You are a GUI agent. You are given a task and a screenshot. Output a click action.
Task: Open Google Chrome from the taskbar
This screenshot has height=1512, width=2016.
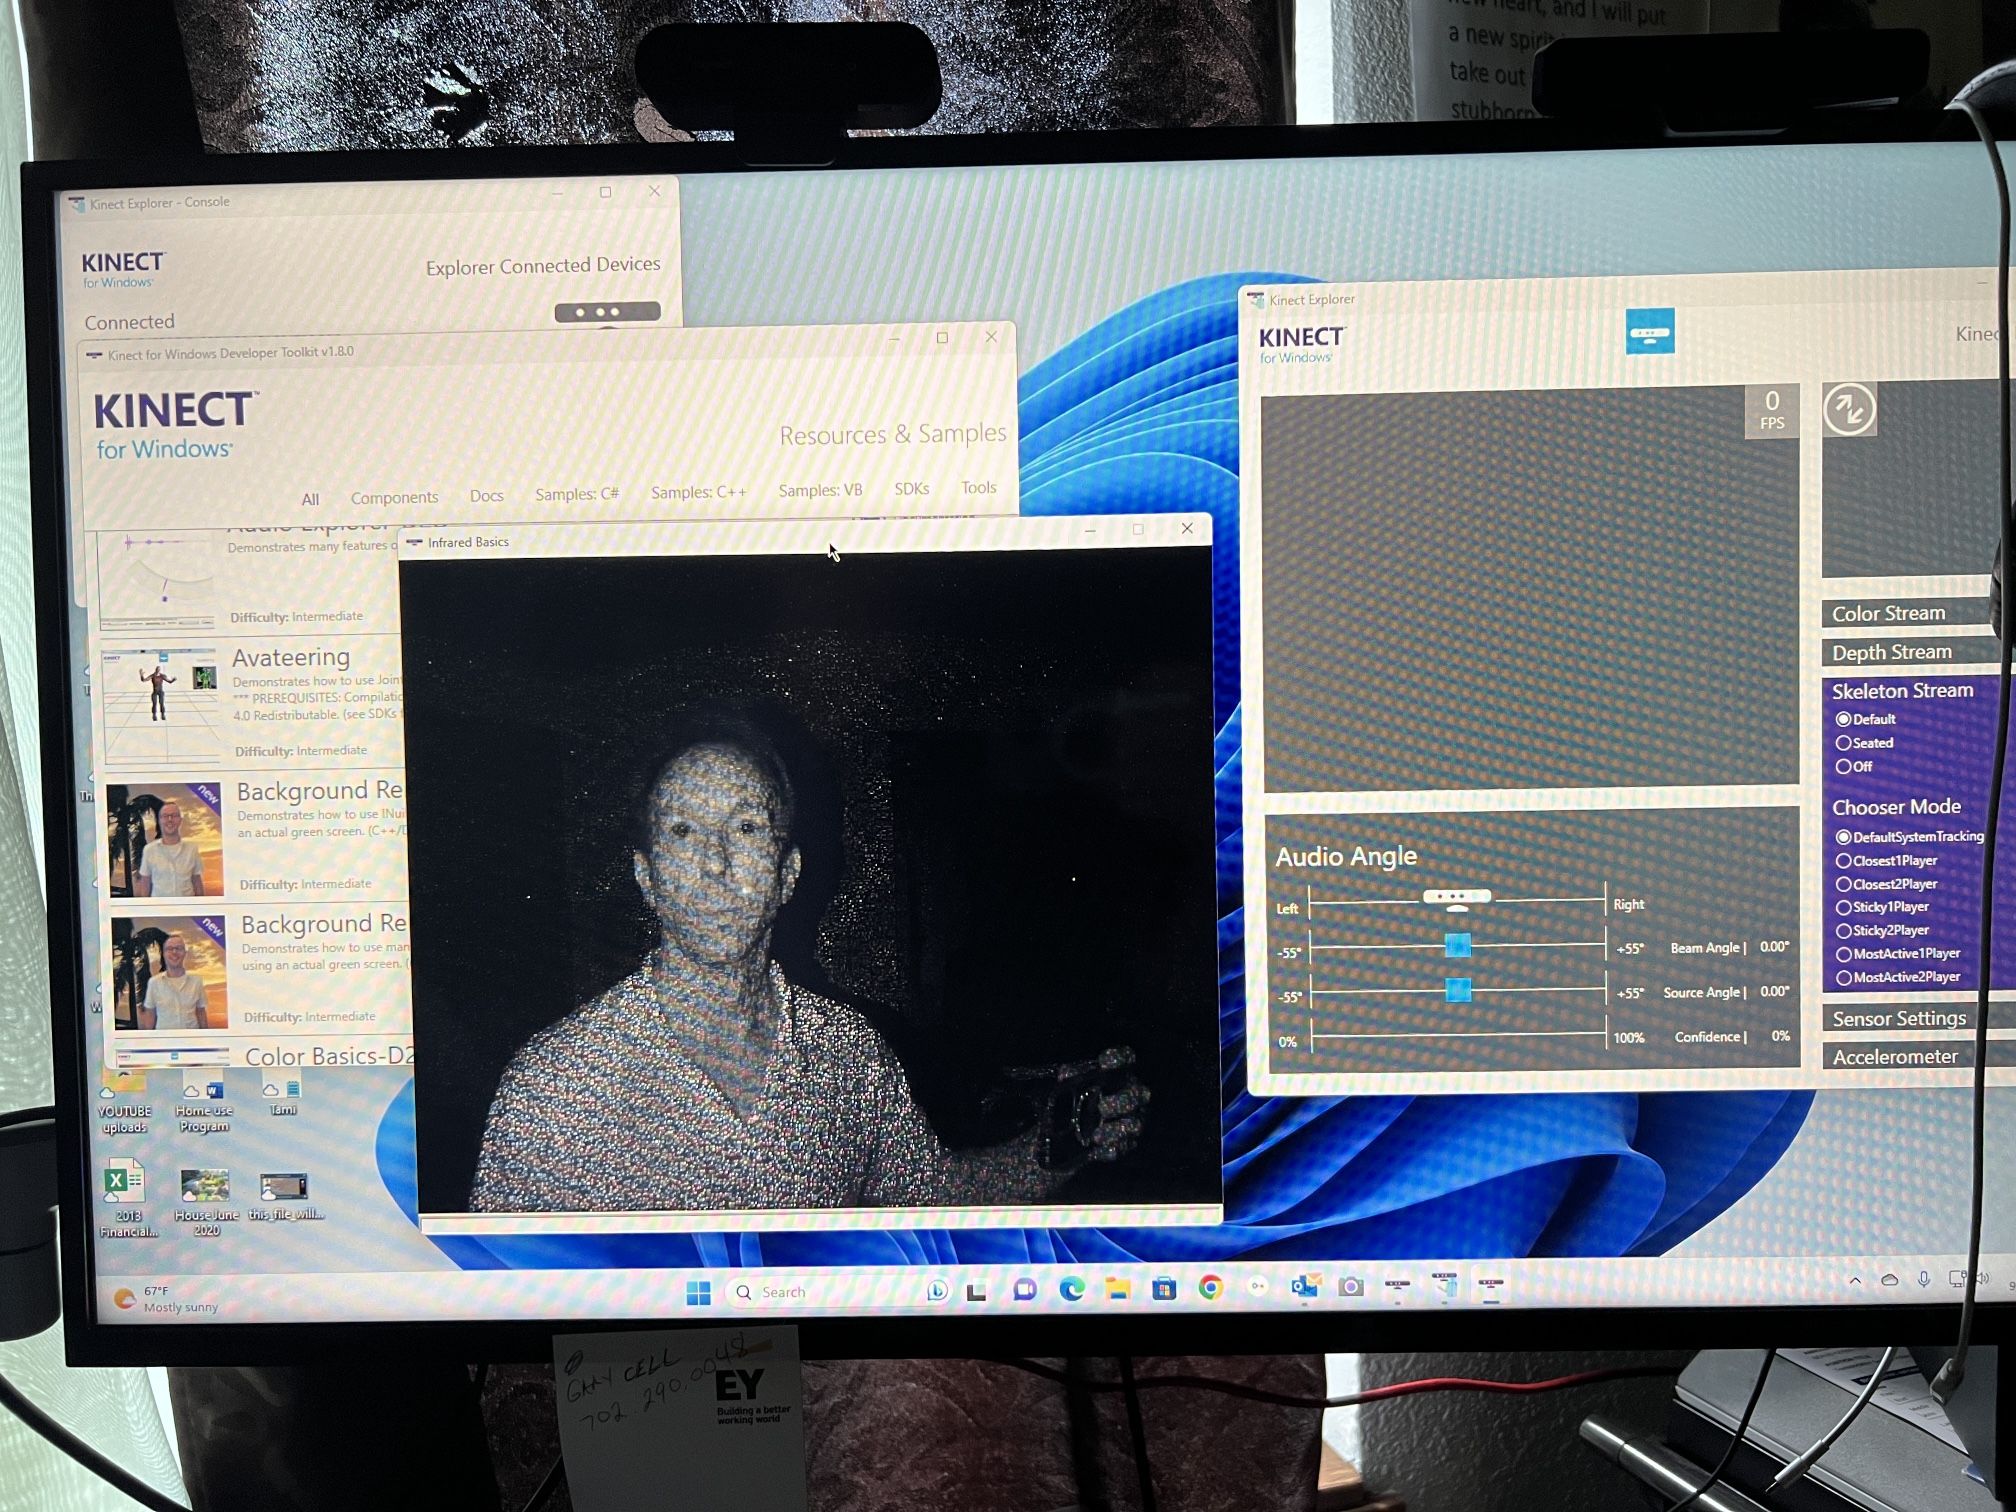point(1210,1288)
